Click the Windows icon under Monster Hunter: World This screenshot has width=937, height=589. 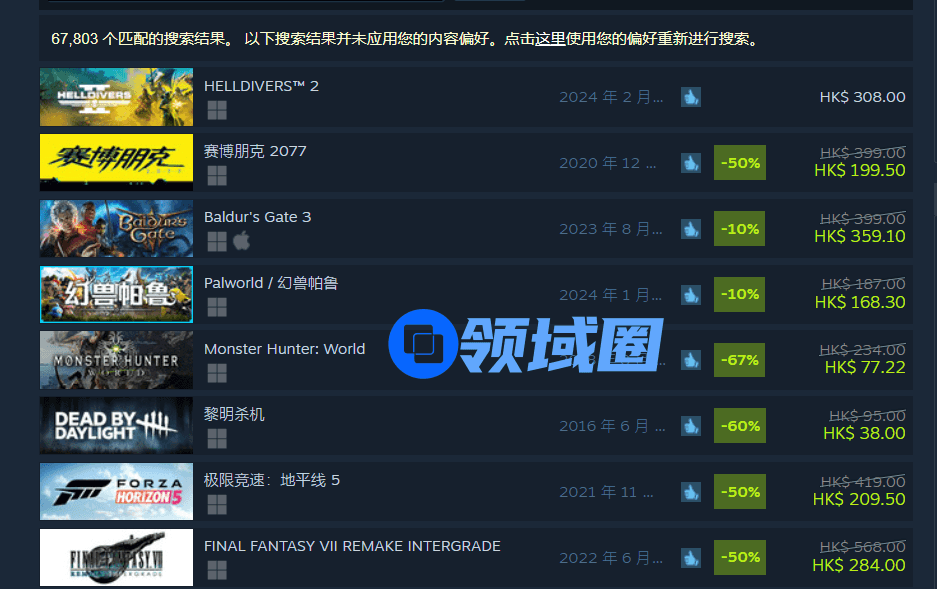tap(217, 373)
